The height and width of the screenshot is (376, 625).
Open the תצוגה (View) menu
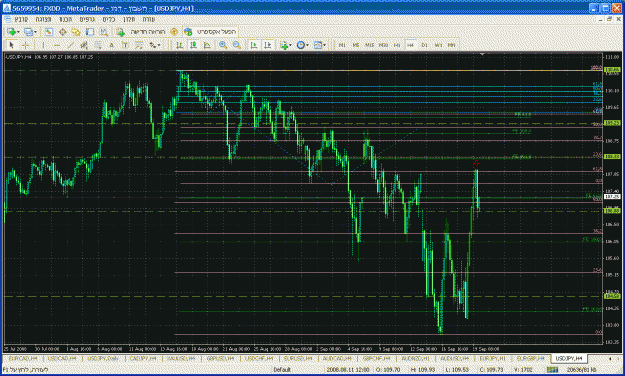pos(43,19)
